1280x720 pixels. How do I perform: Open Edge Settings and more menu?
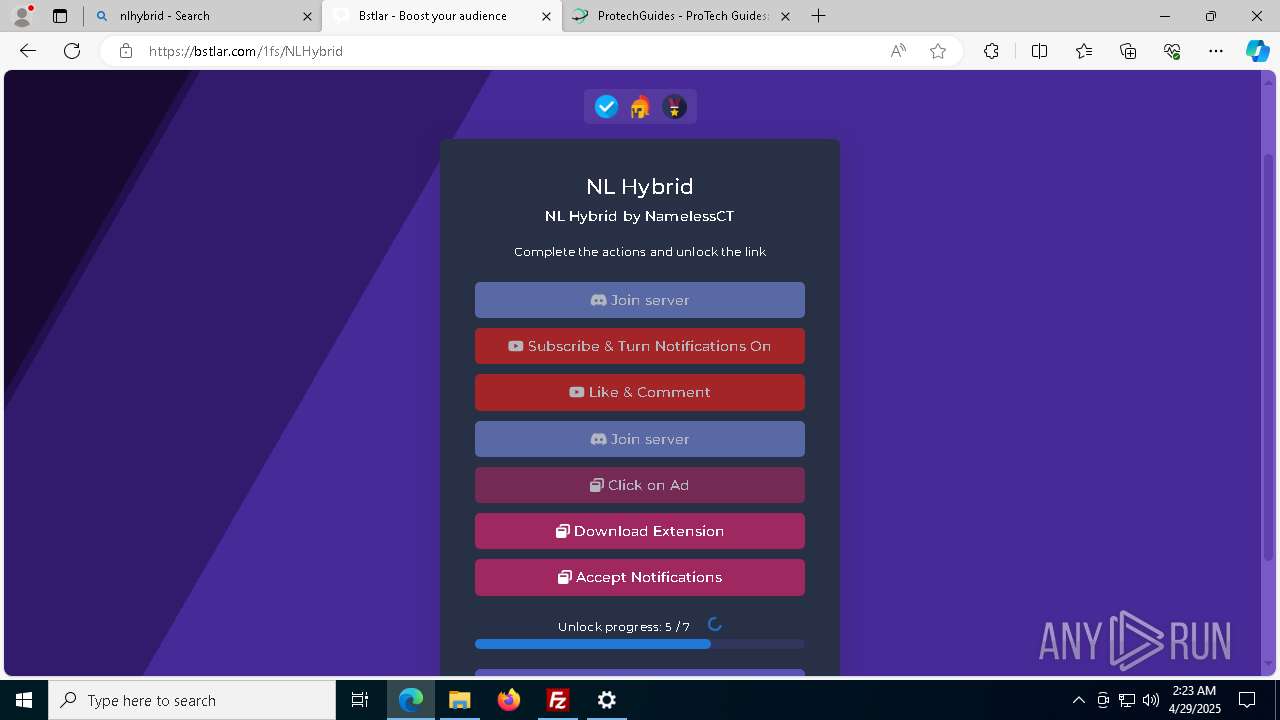click(1216, 51)
